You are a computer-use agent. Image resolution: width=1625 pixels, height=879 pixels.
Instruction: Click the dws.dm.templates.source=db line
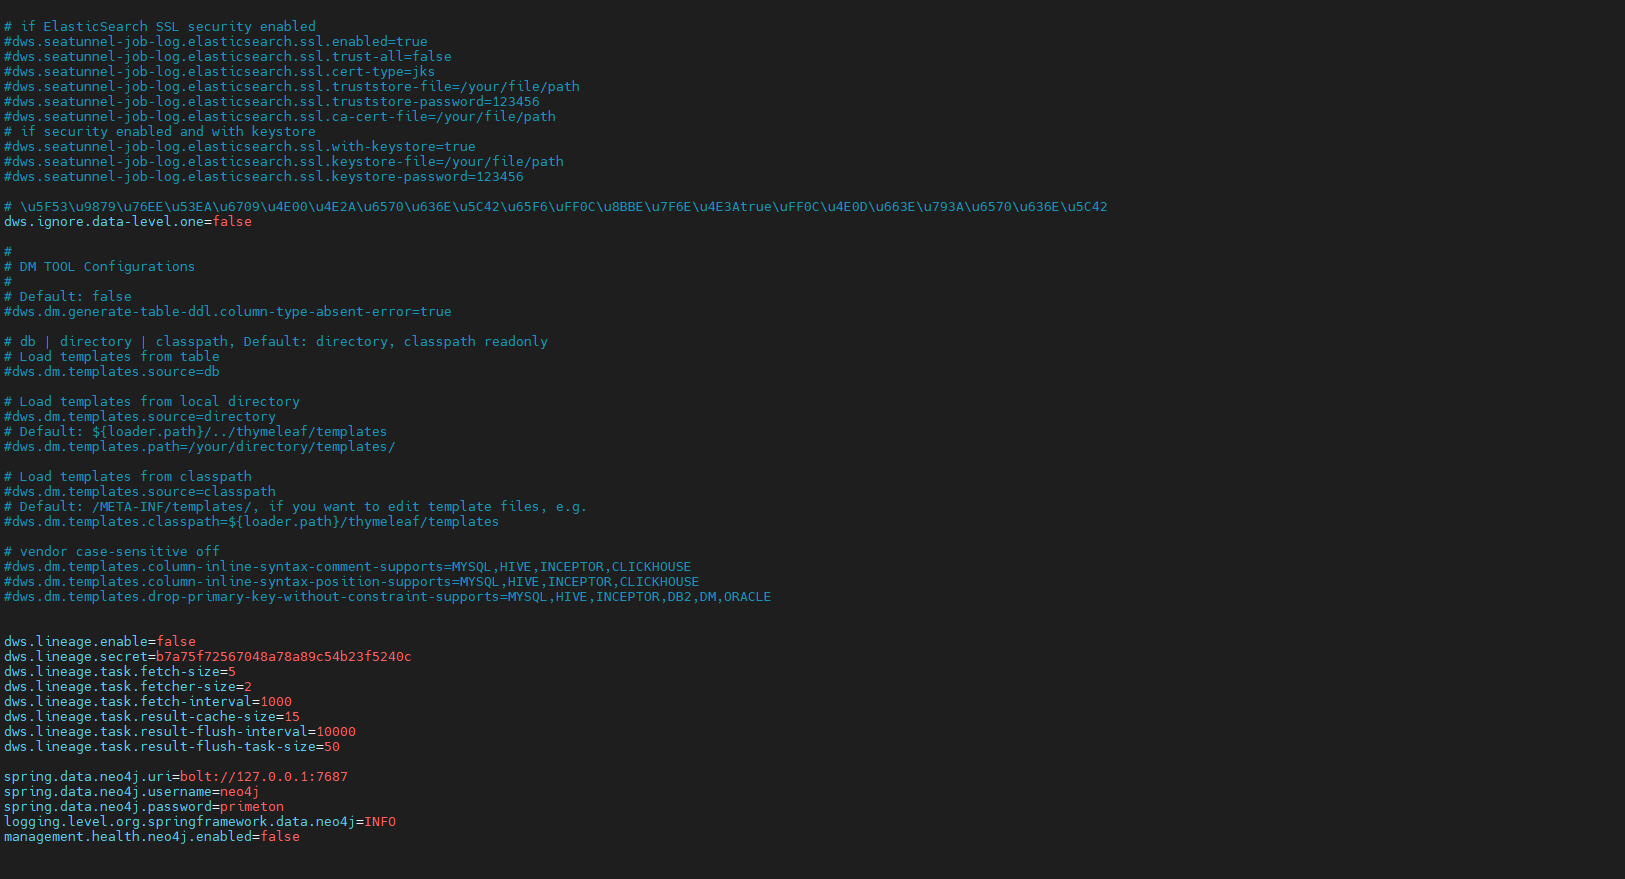pos(112,372)
